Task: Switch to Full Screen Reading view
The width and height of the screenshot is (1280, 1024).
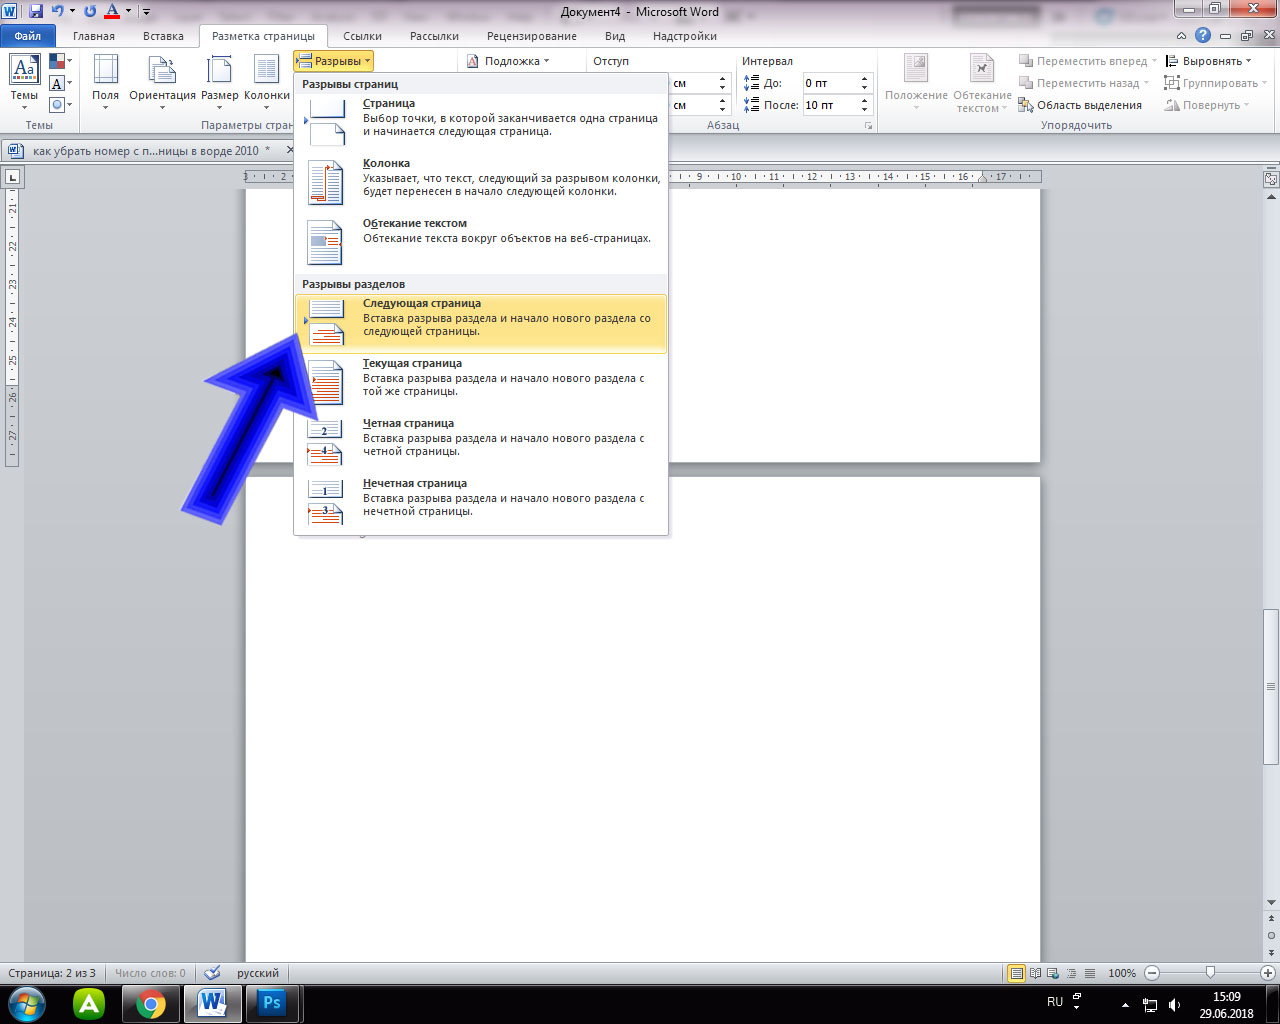Action: pyautogui.click(x=1035, y=973)
